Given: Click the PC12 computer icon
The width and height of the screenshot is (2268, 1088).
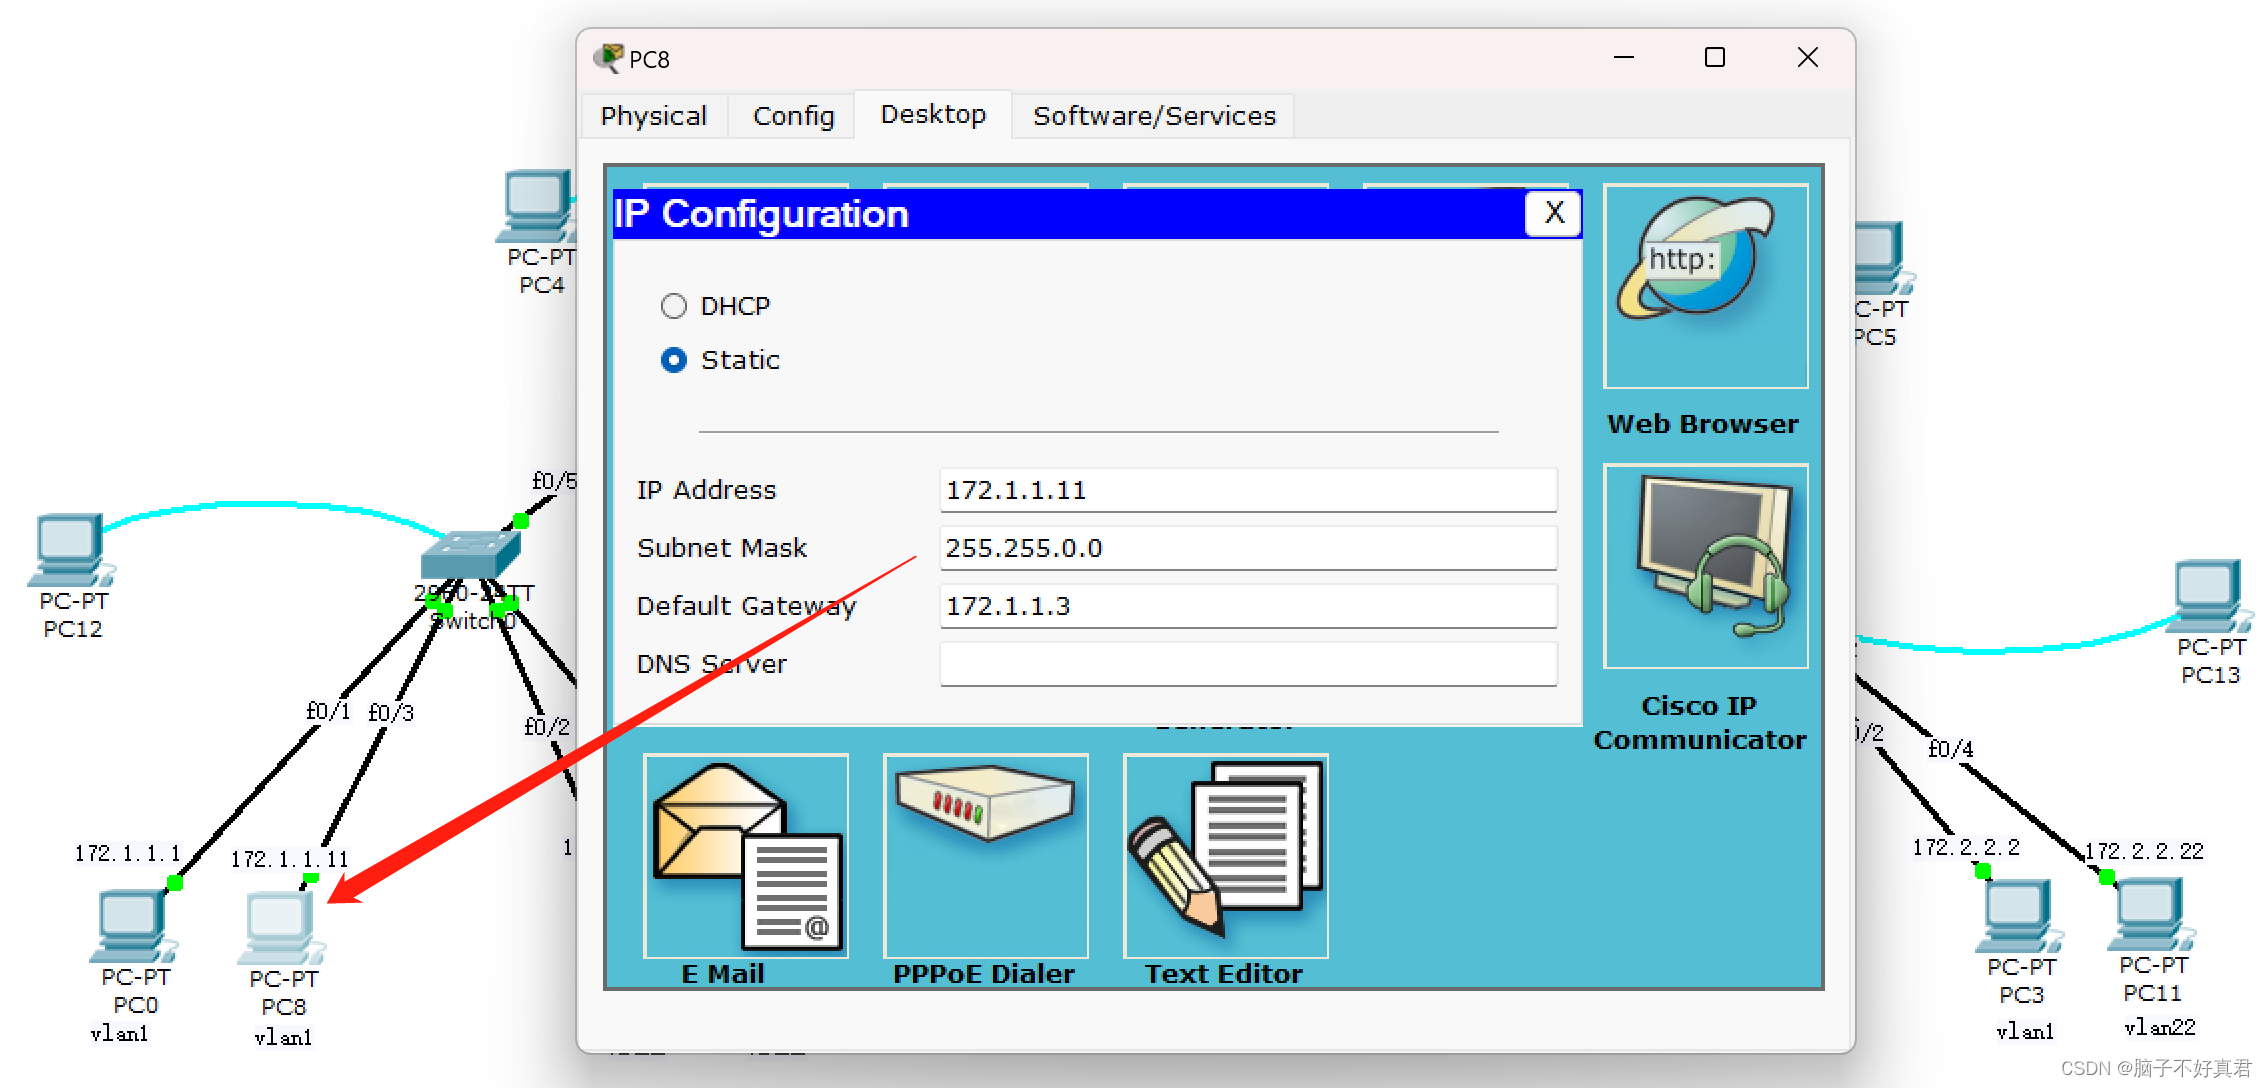Looking at the screenshot, I should point(70,550).
